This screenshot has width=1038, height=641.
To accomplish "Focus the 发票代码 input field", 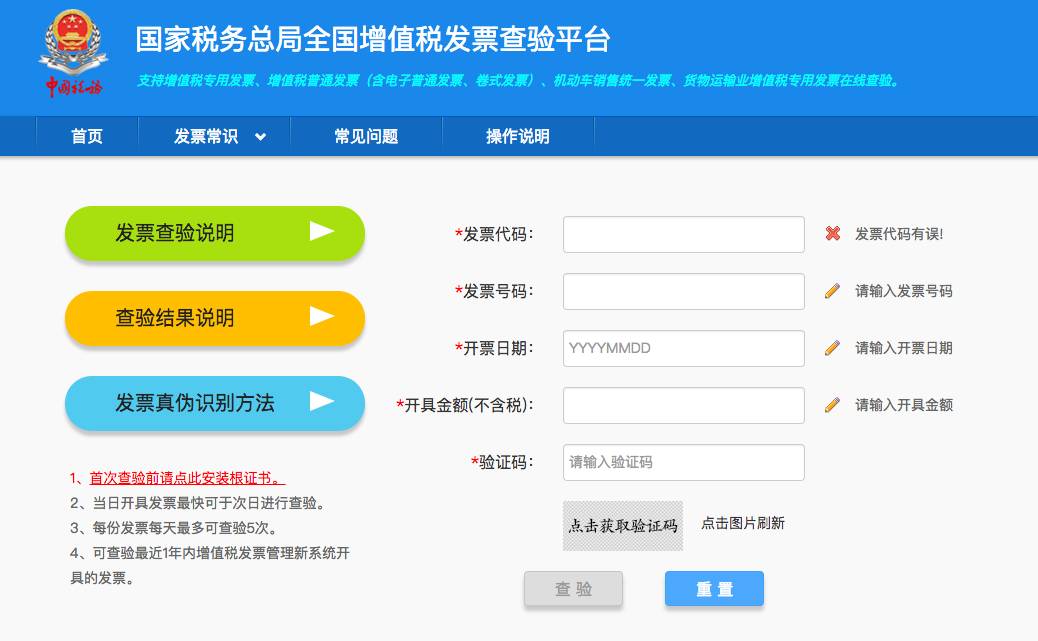I will point(684,234).
